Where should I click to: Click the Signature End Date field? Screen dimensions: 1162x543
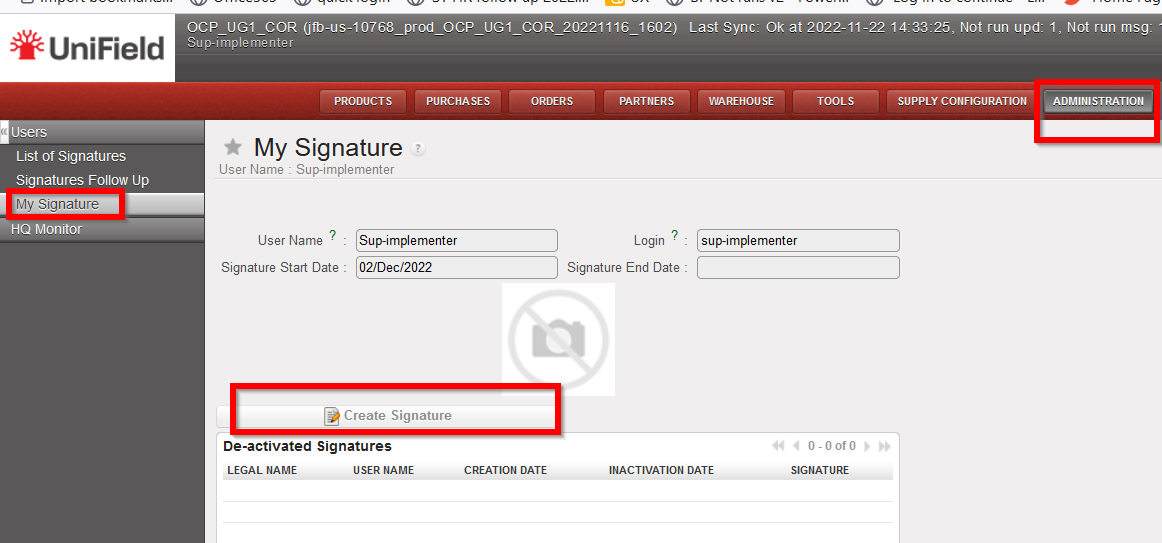798,267
